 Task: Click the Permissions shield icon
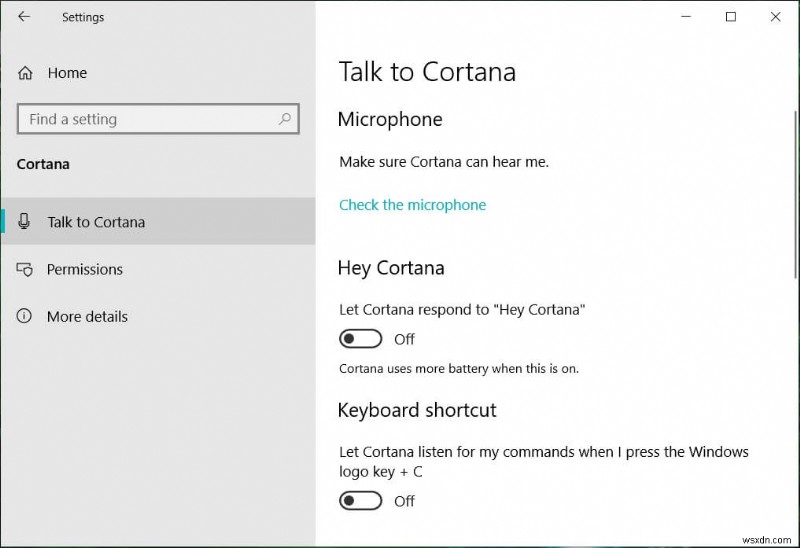[x=24, y=269]
